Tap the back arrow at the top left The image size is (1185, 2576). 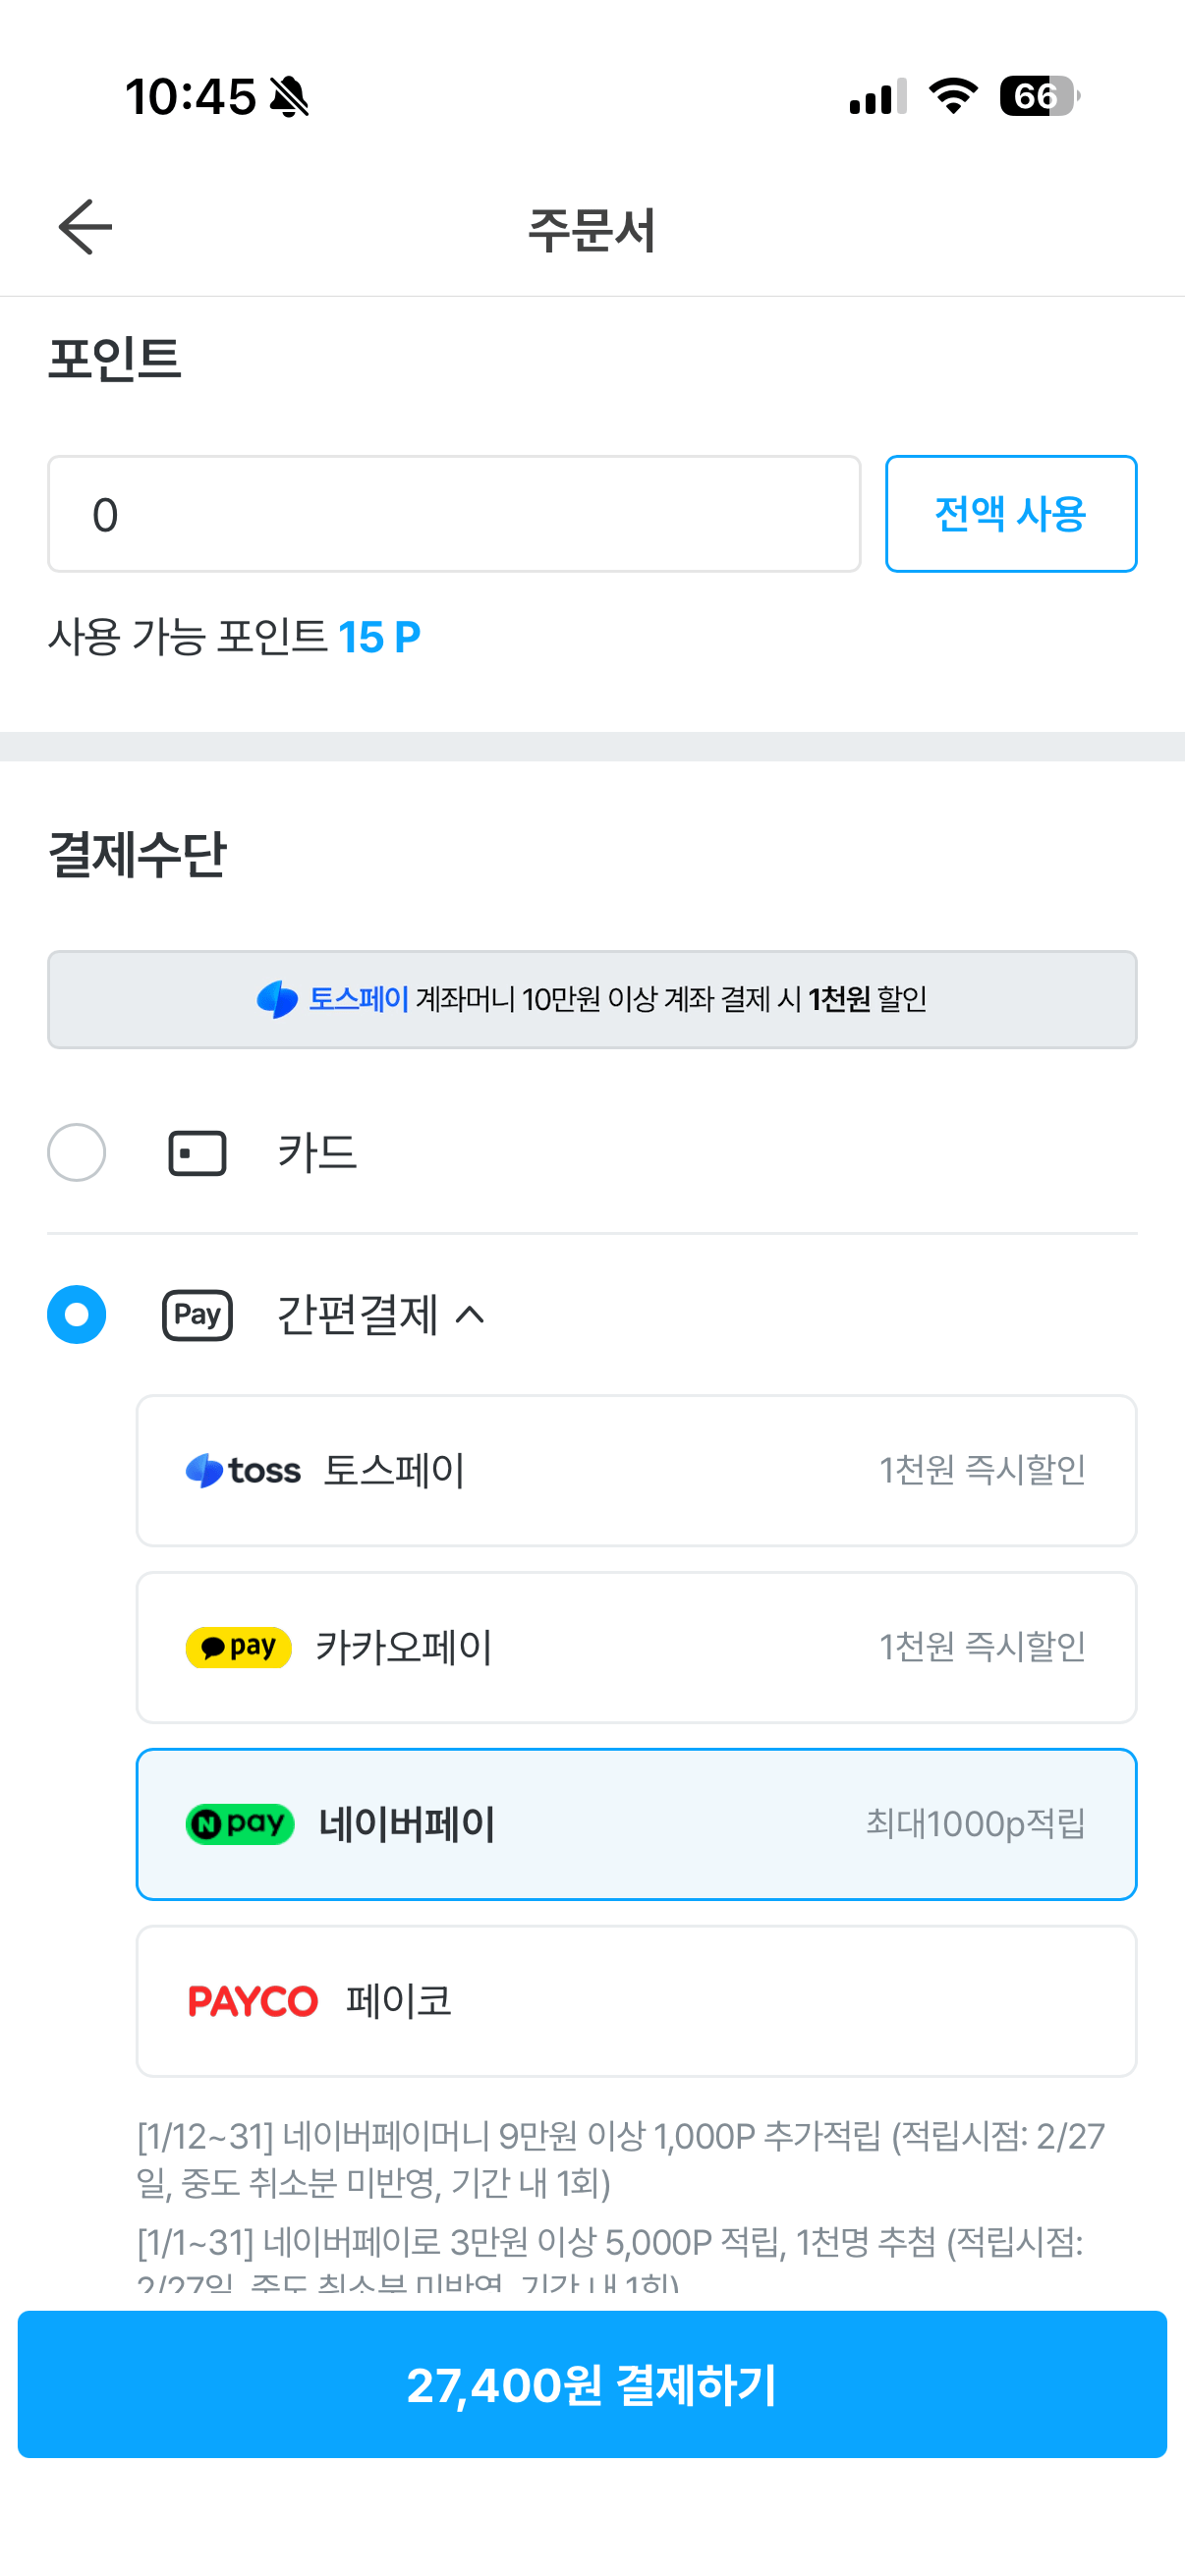click(85, 227)
